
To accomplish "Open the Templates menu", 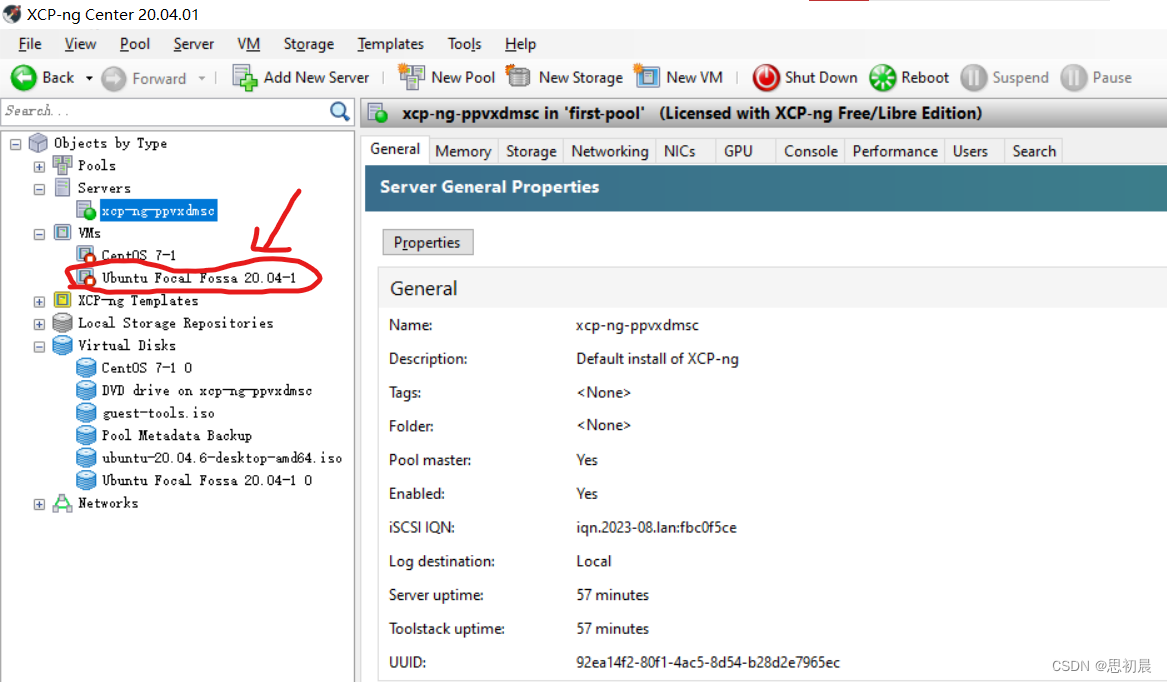I will [x=390, y=44].
